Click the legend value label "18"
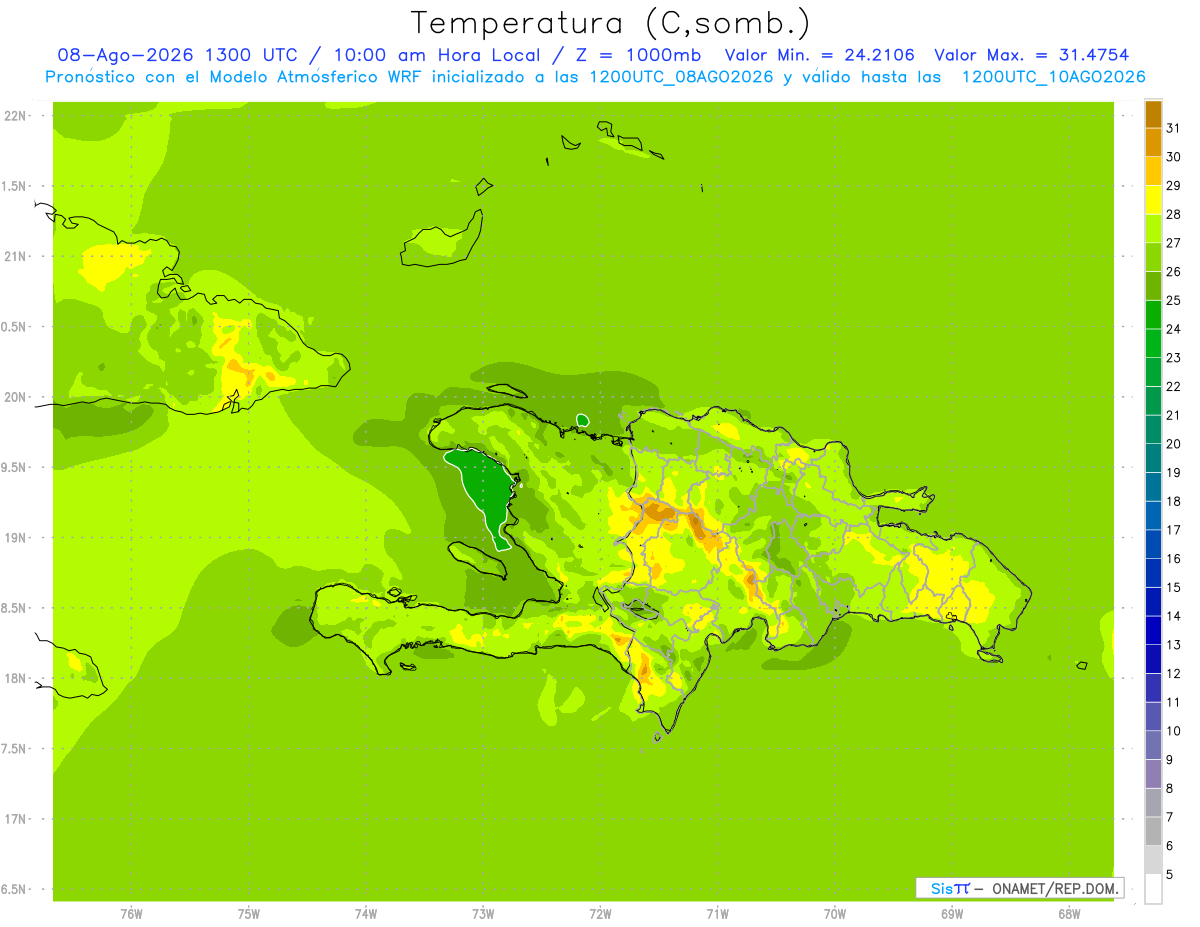This screenshot has height=927, width=1200. (1173, 501)
